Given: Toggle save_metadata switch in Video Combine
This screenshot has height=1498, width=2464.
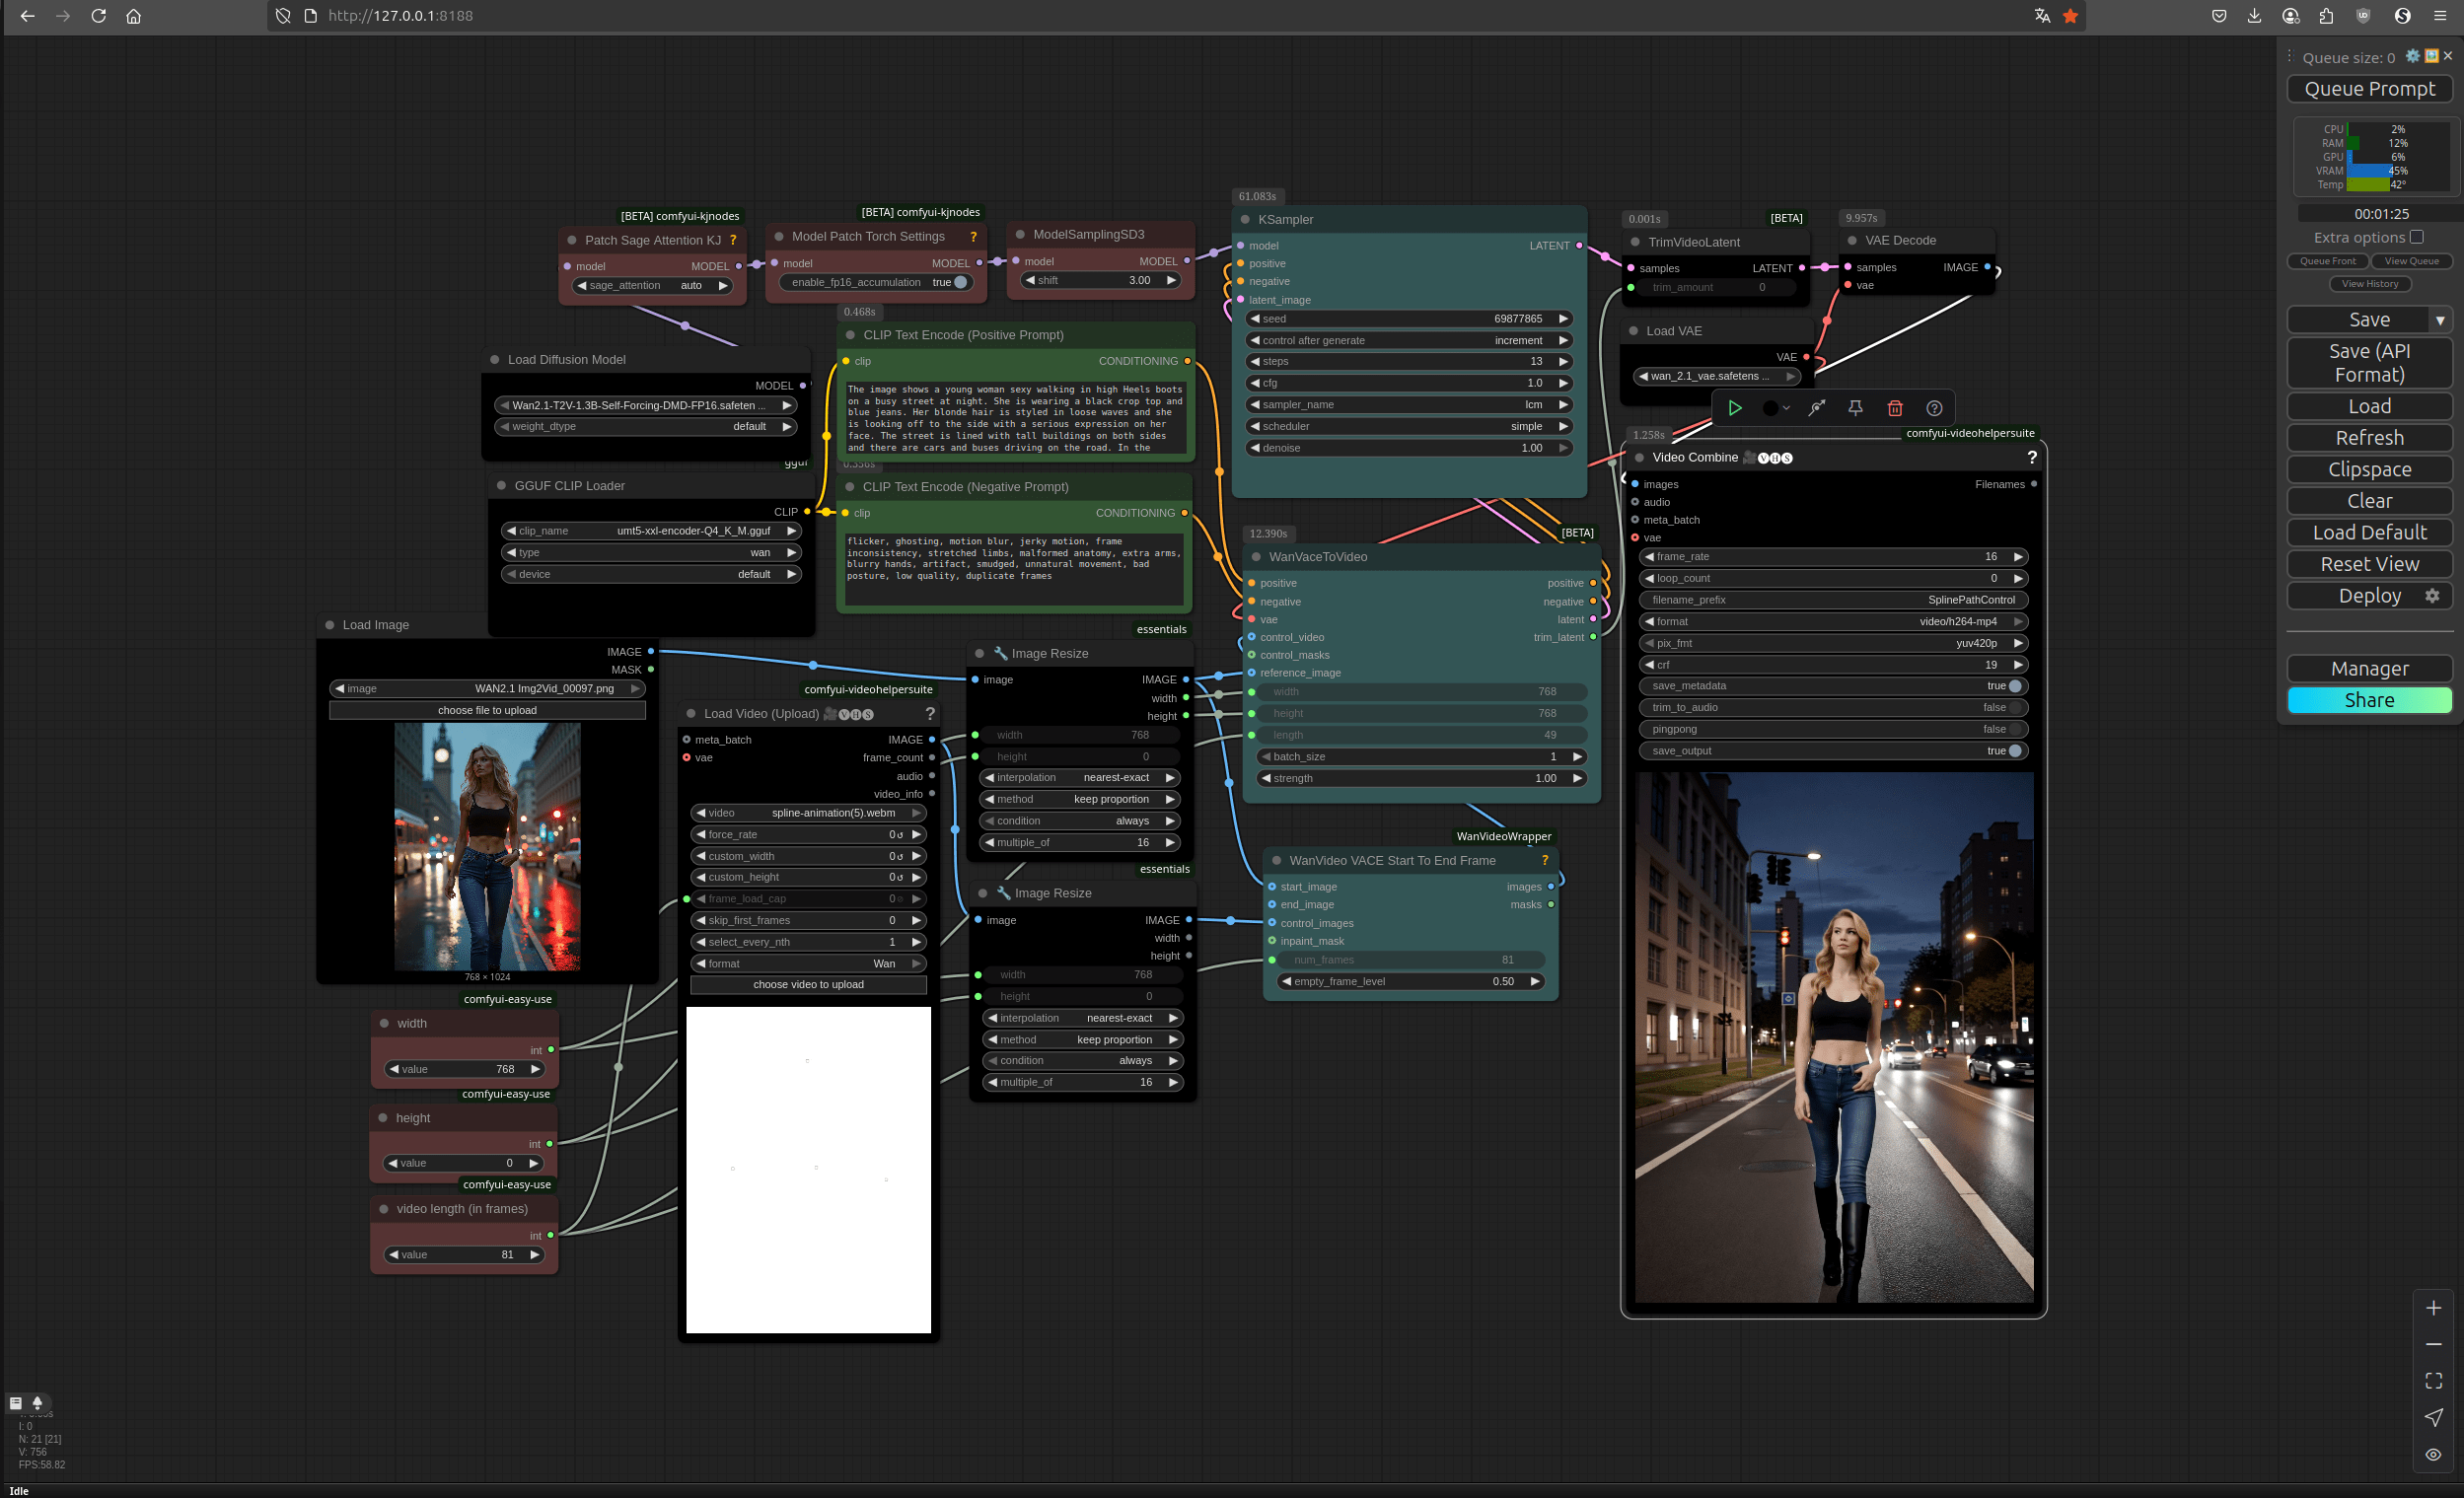Looking at the screenshot, I should pos(2015,686).
